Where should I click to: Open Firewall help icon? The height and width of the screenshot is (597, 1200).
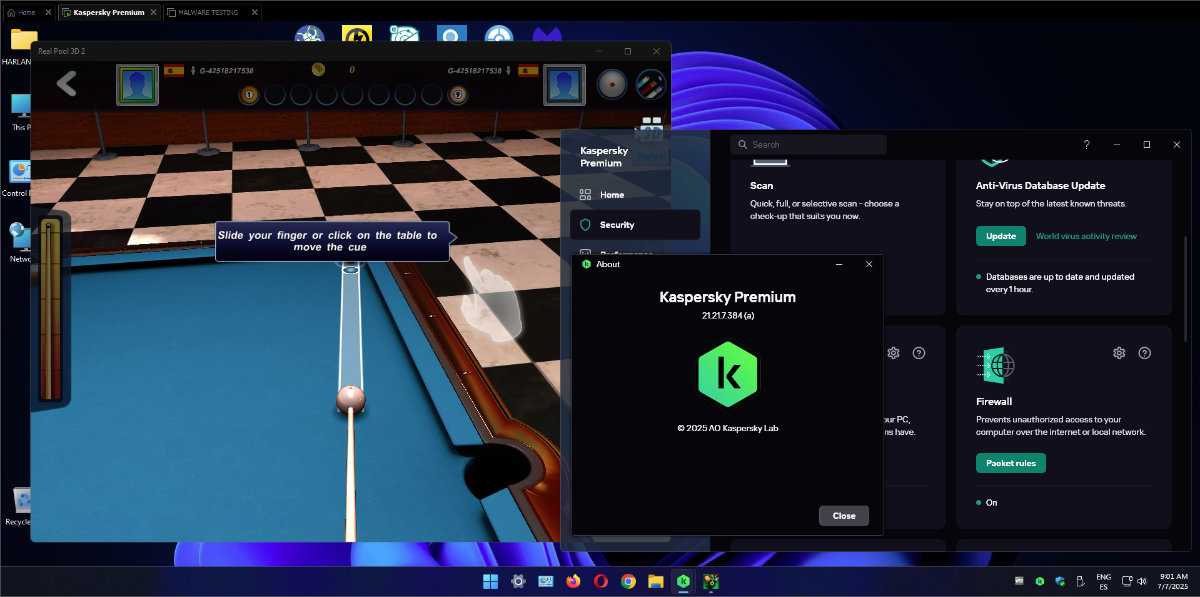click(x=1145, y=353)
